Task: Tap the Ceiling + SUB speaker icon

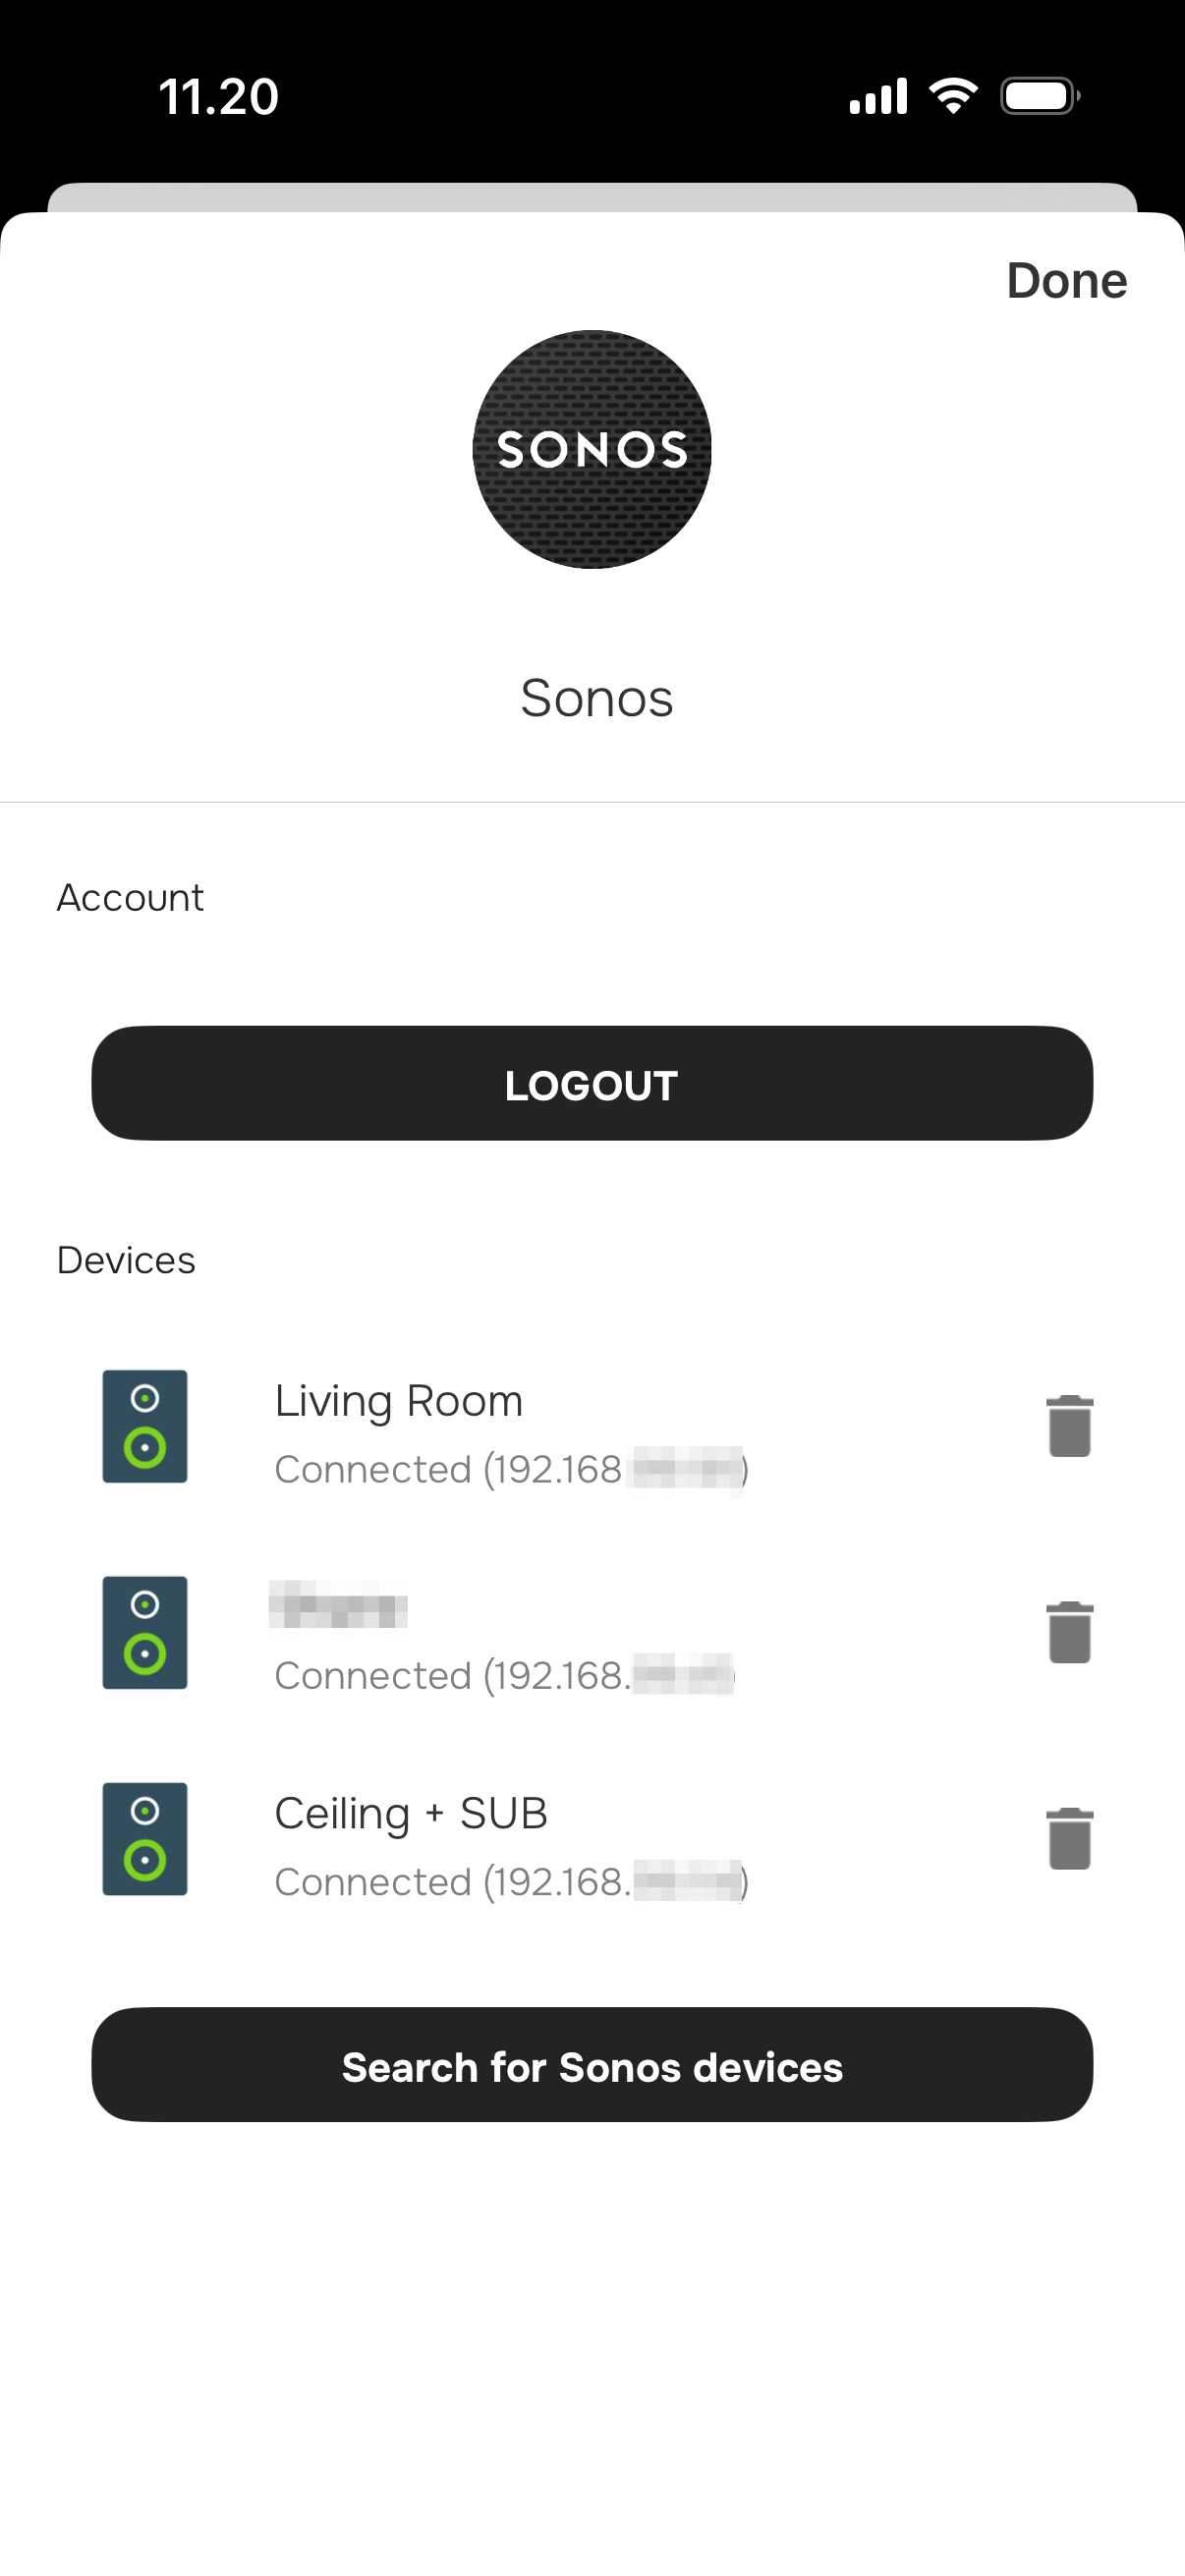Action: coord(145,1838)
